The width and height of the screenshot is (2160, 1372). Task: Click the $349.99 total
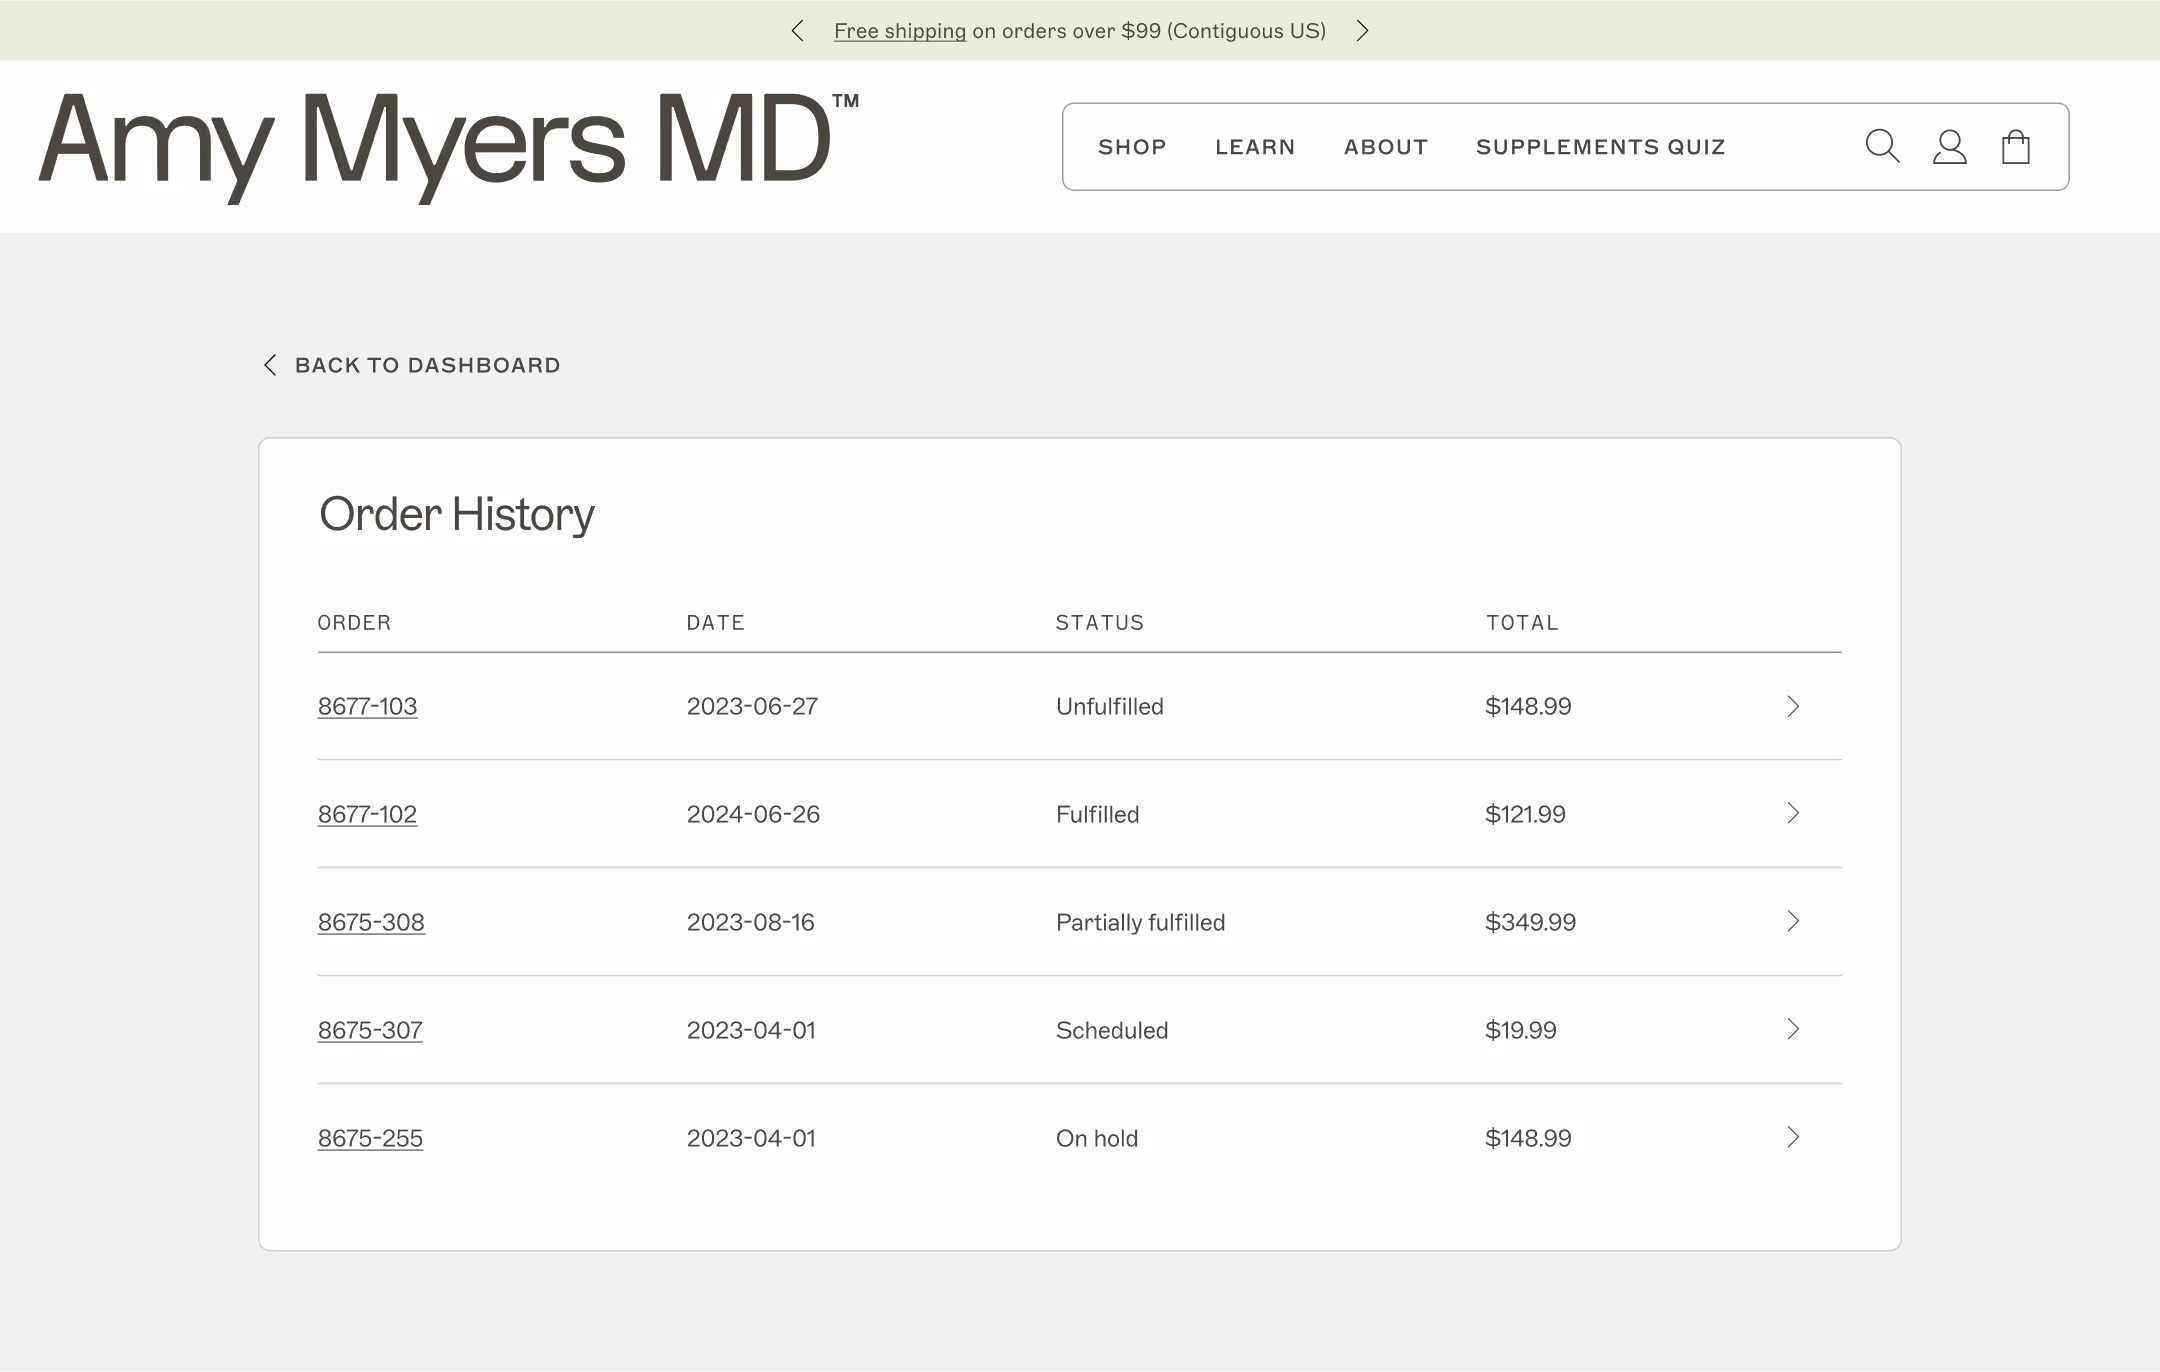pos(1530,923)
